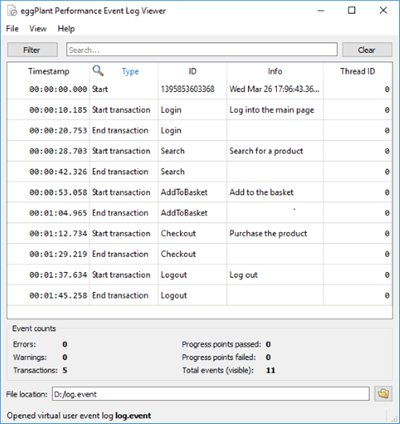Sort by the Type column header

click(x=130, y=71)
